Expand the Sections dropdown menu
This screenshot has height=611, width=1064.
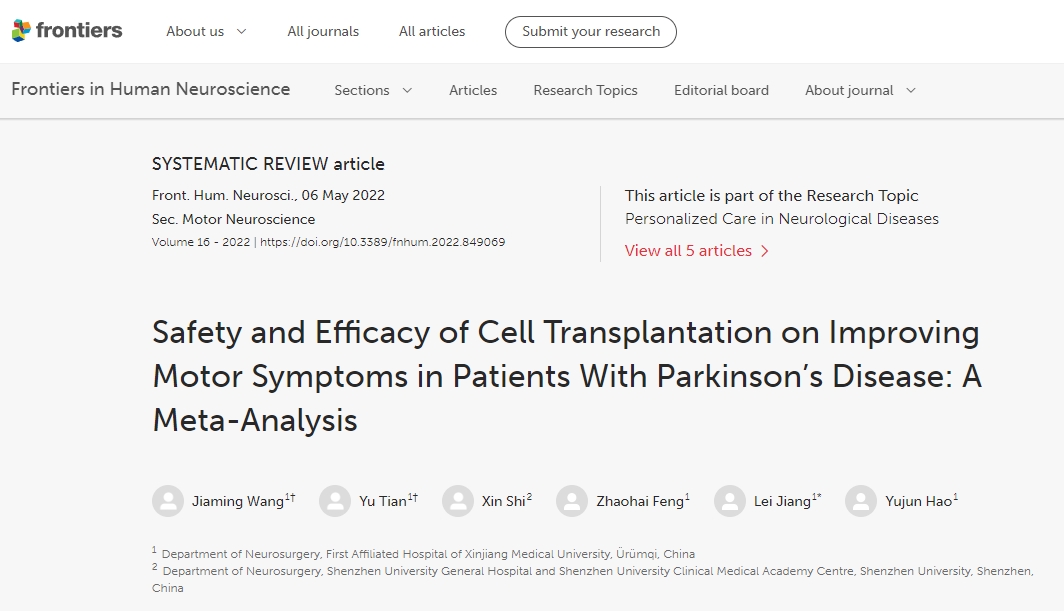tap(373, 90)
